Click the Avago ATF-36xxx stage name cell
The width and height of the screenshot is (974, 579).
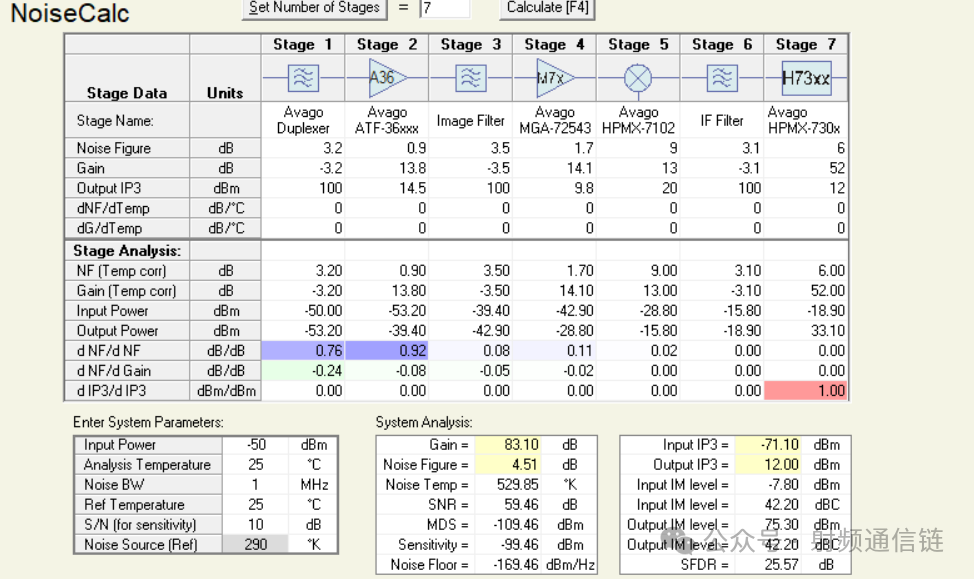[387, 120]
